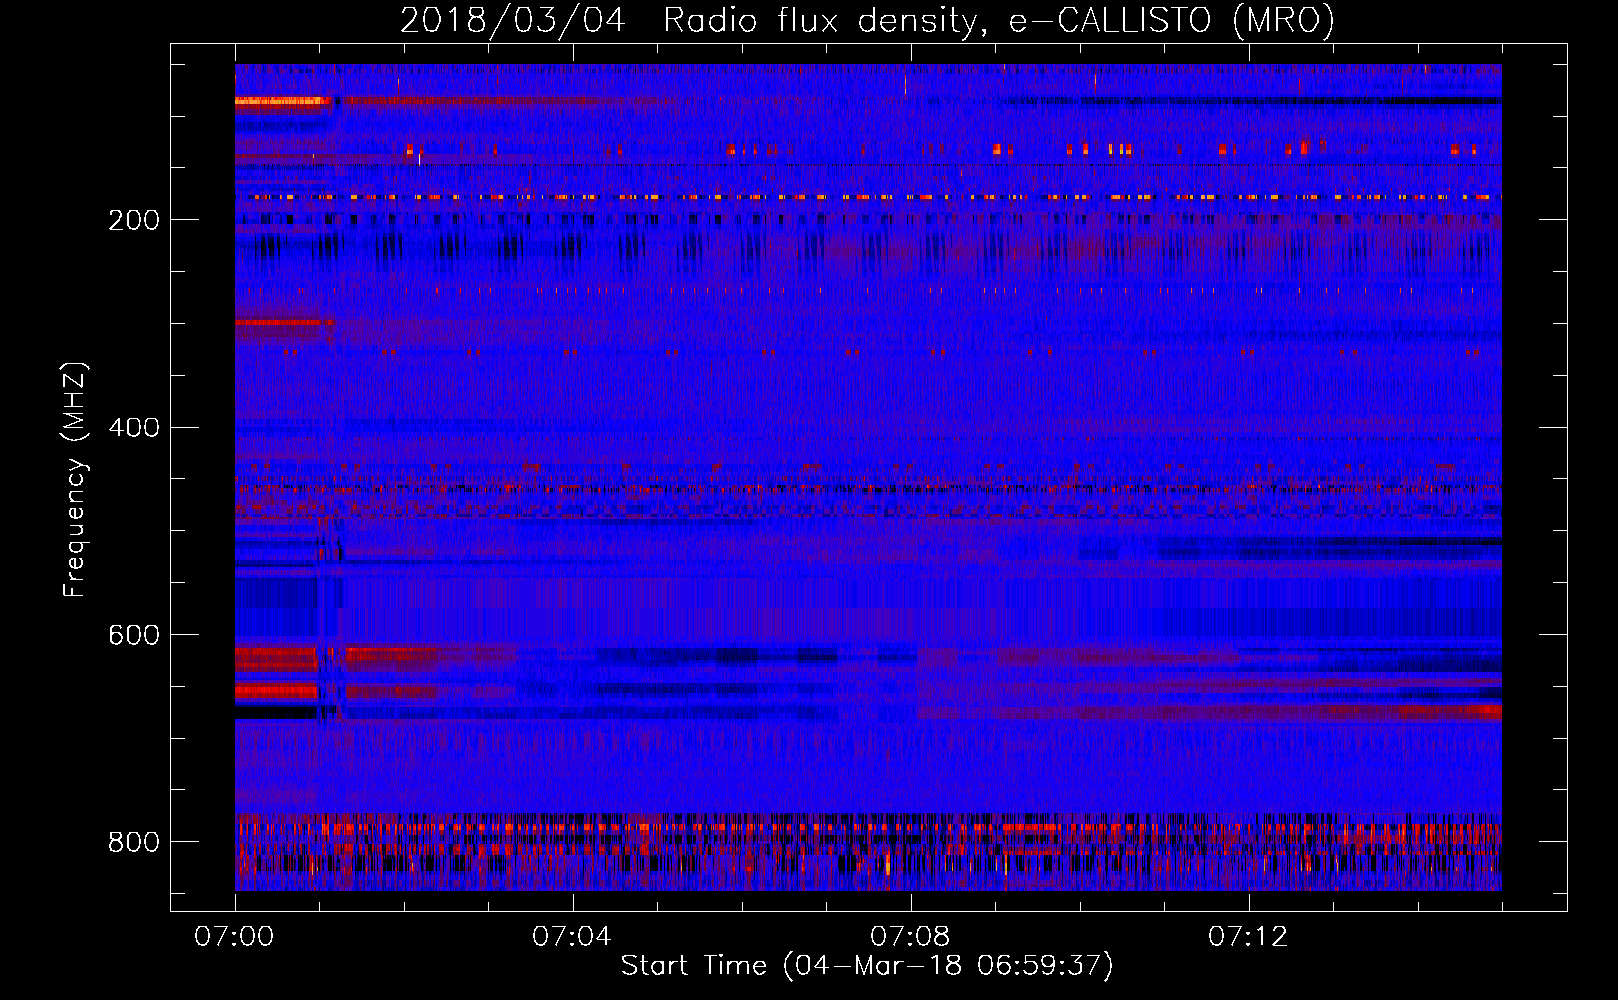Click the 200 frequency tick label
1618x1000 pixels.
(134, 220)
